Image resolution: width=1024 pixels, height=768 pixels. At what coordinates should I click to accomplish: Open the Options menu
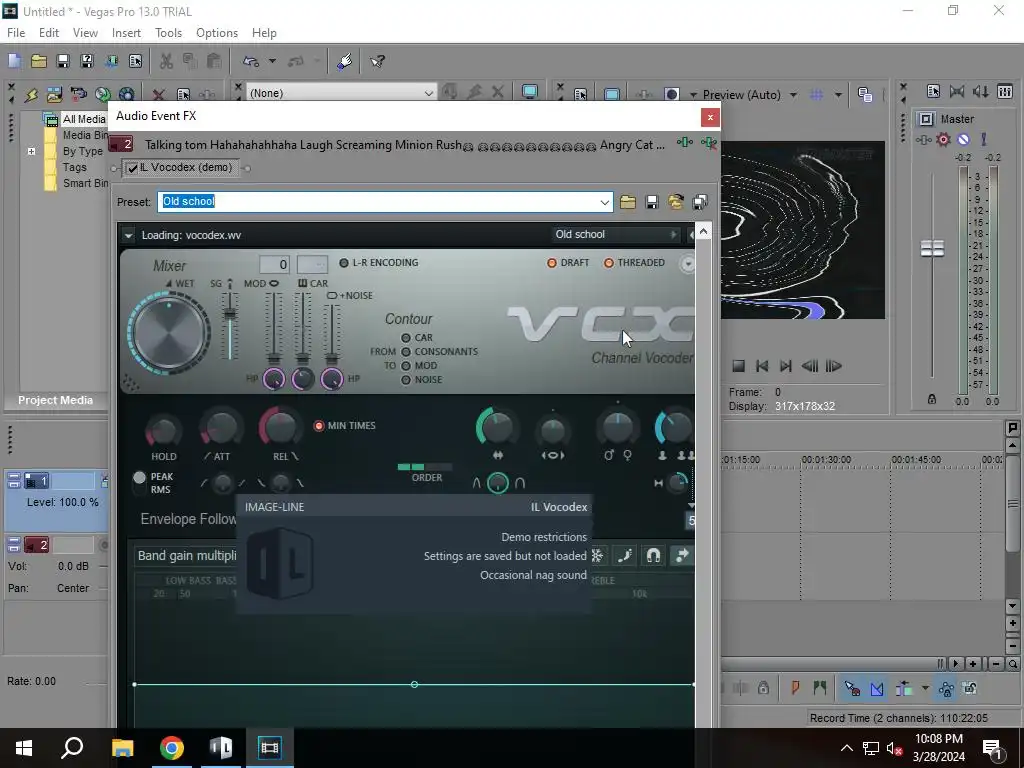click(217, 33)
